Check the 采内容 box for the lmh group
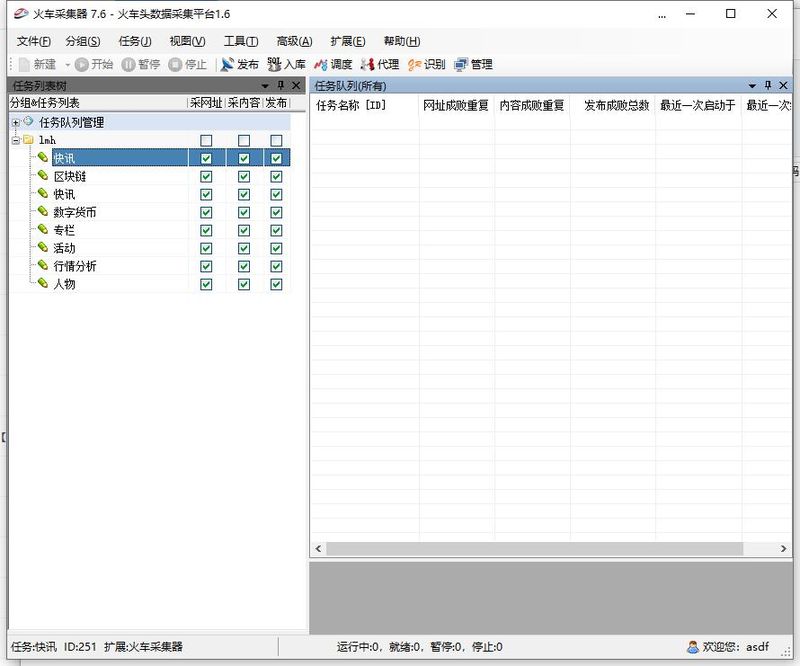 pos(244,140)
